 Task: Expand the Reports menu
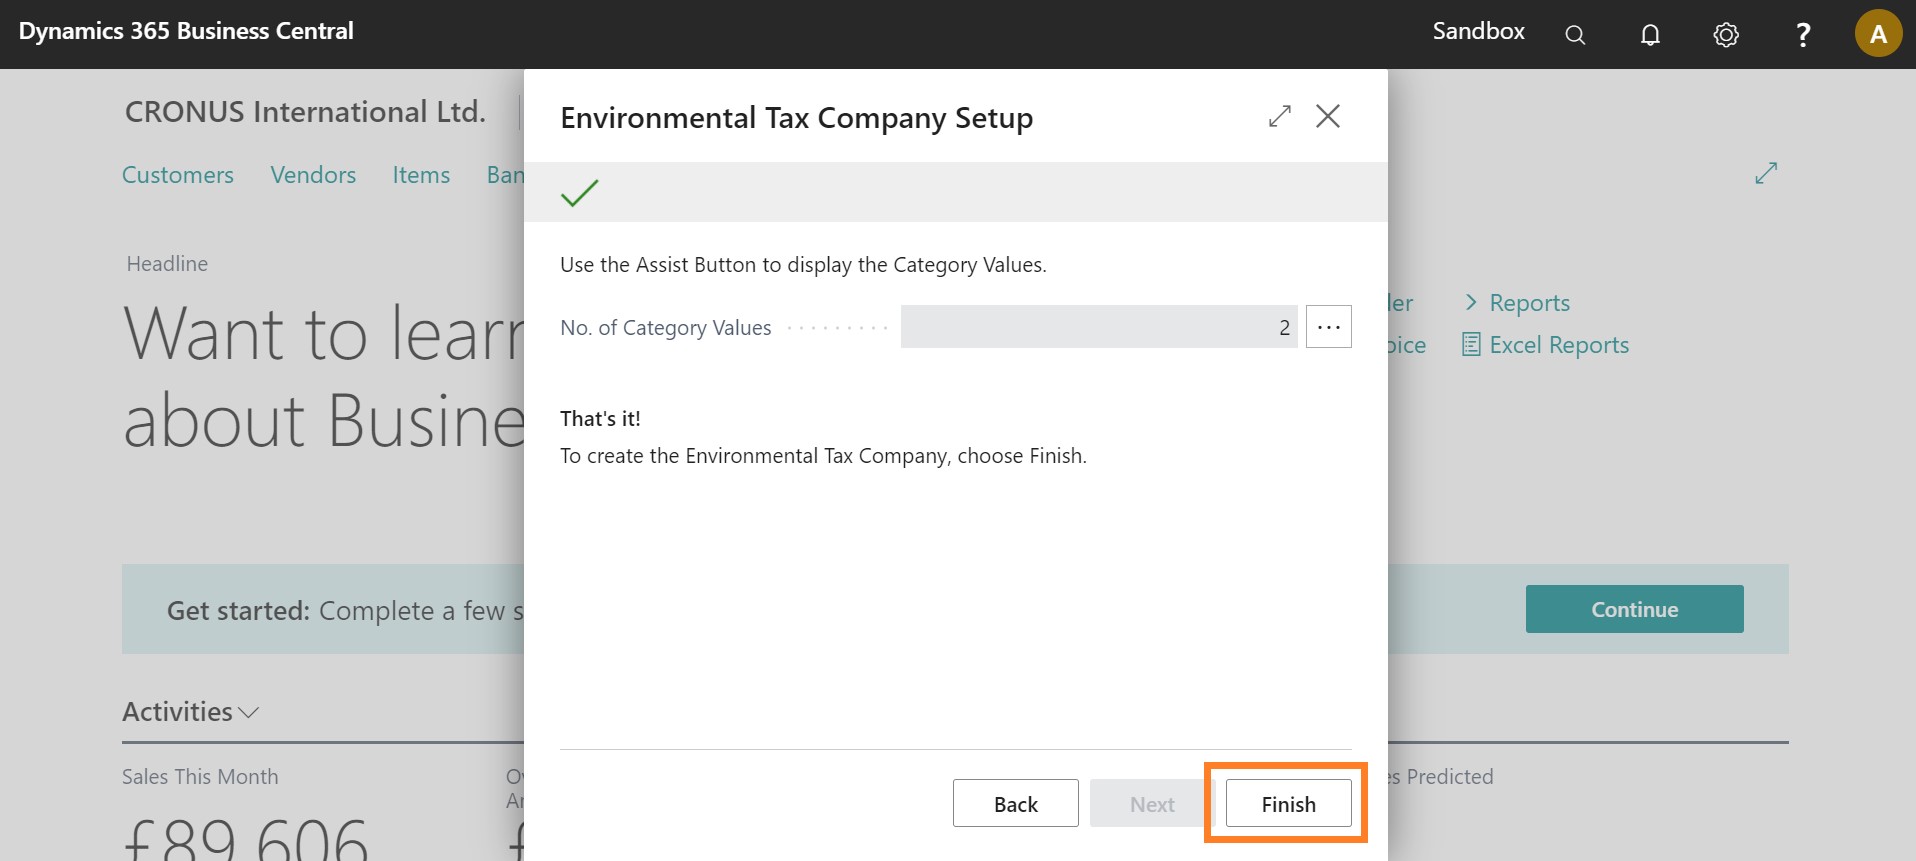[1517, 303]
